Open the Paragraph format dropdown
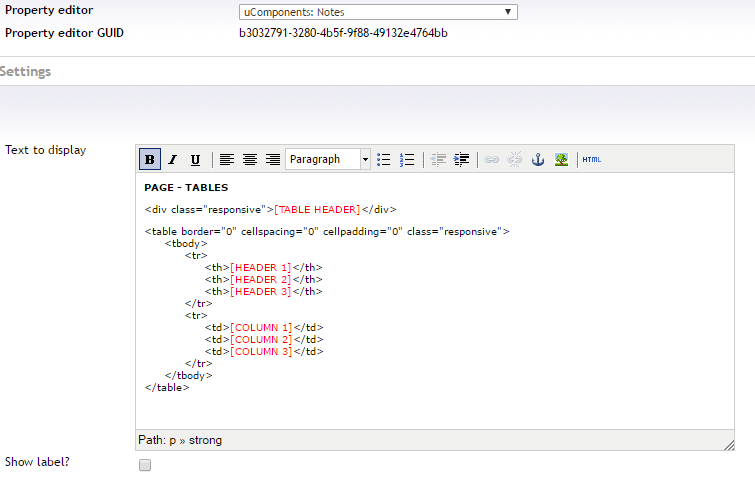Image resolution: width=755 pixels, height=479 pixels. (328, 160)
